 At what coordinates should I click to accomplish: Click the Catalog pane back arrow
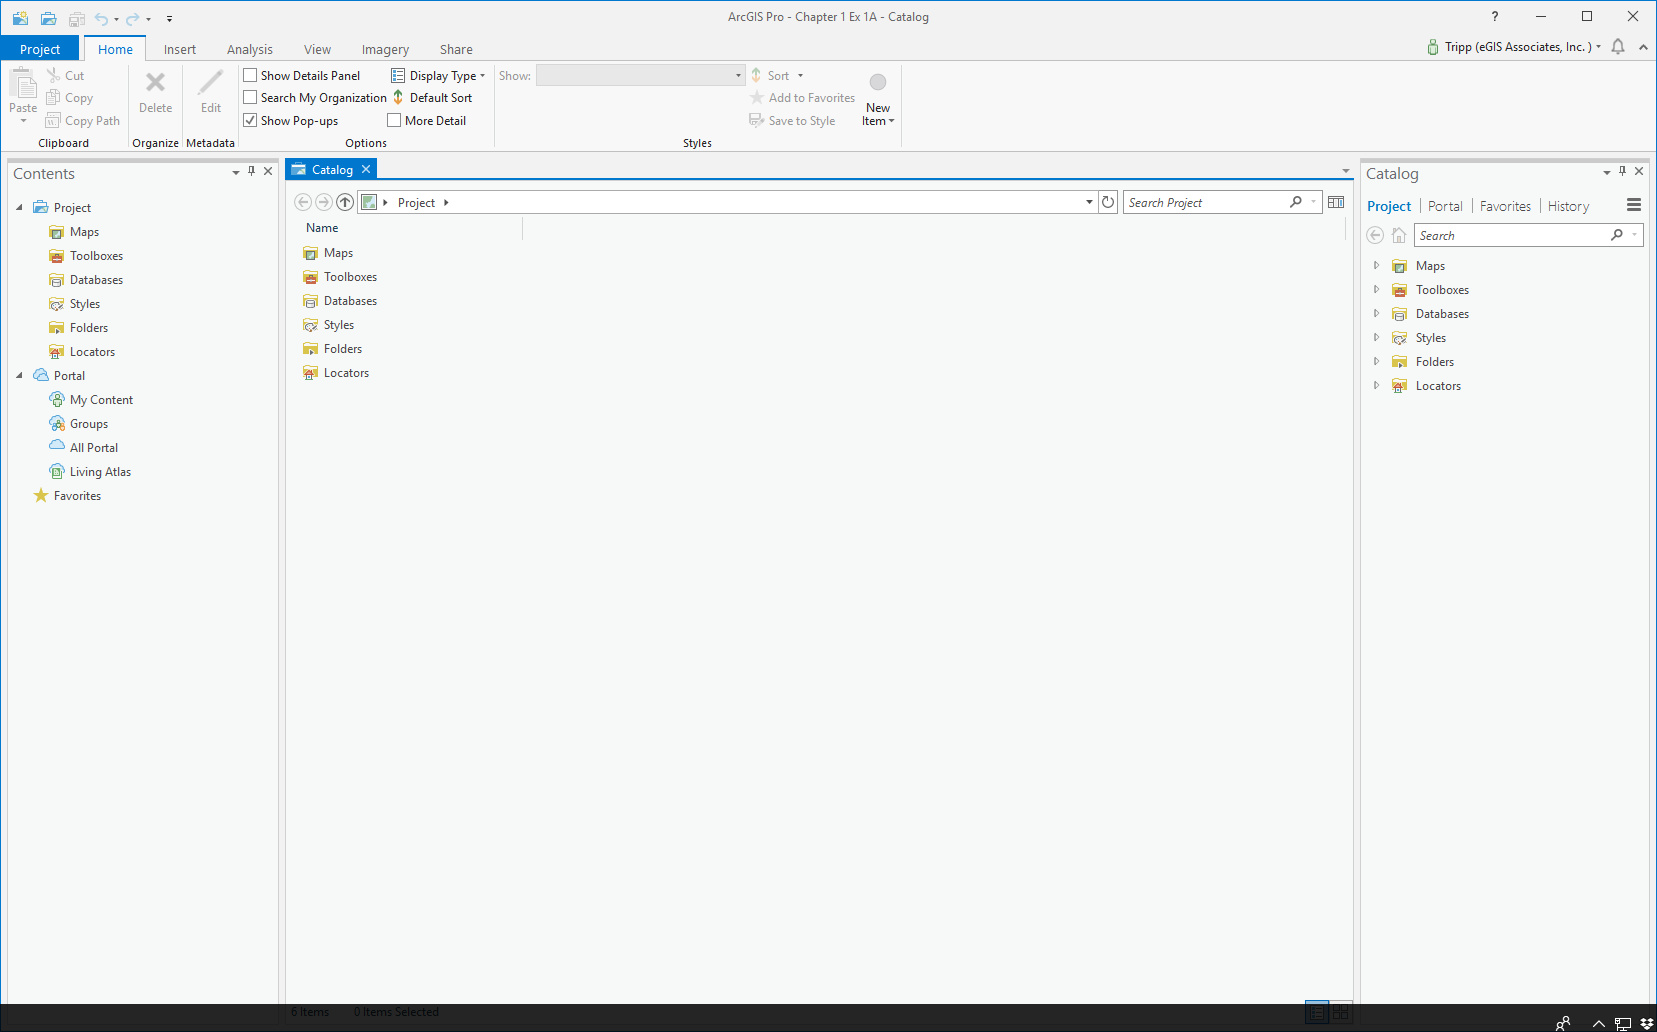pyautogui.click(x=1376, y=235)
